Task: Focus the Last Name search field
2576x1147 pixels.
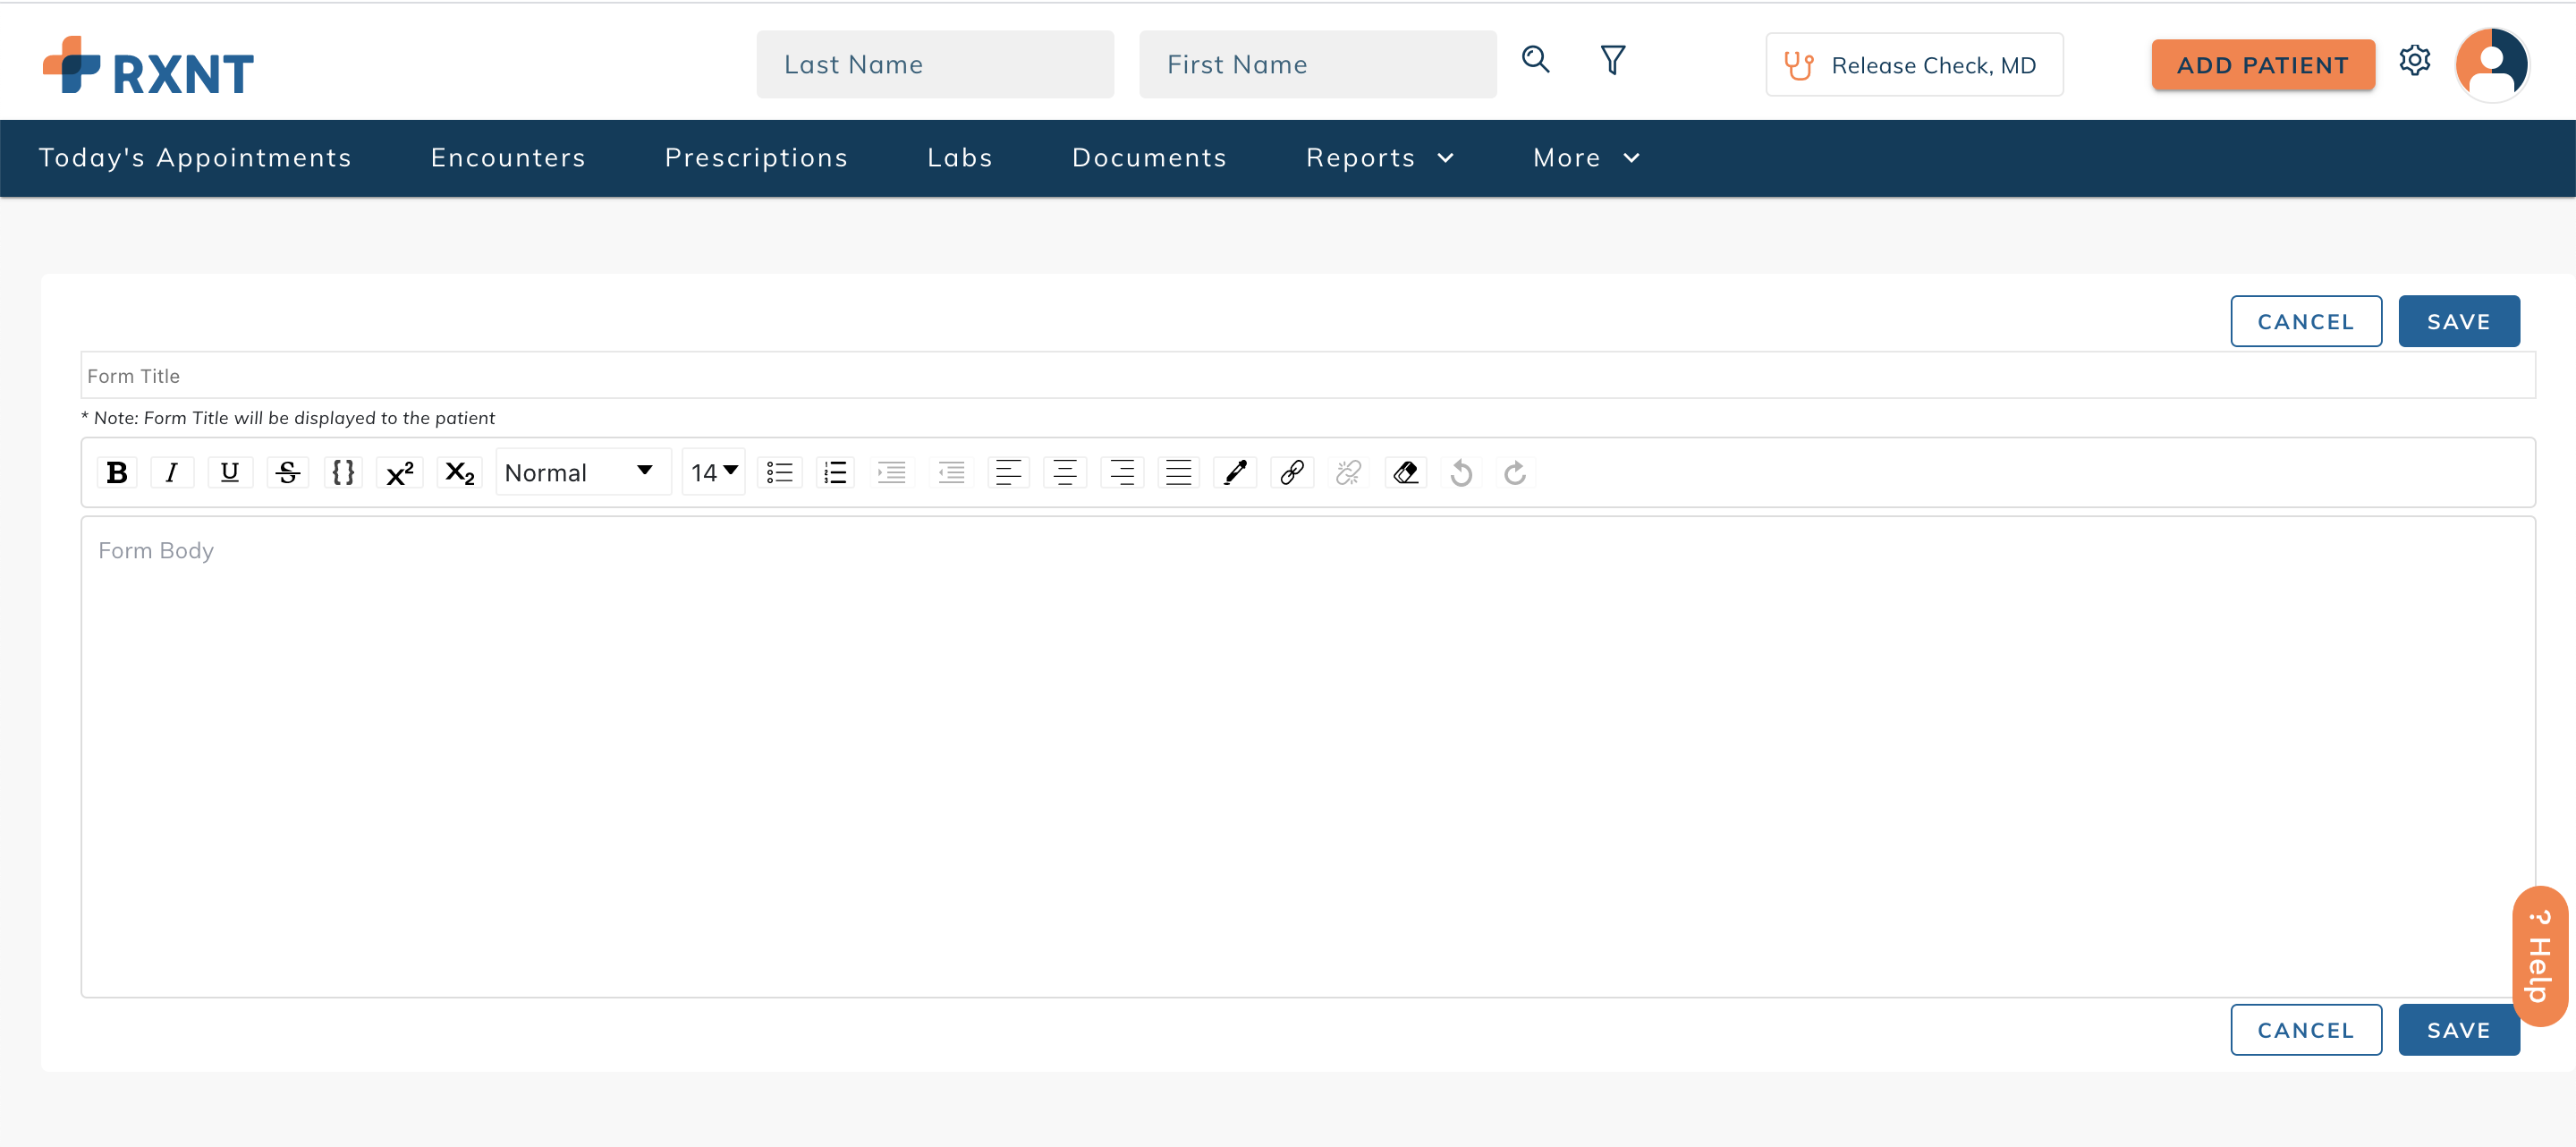Action: point(935,65)
